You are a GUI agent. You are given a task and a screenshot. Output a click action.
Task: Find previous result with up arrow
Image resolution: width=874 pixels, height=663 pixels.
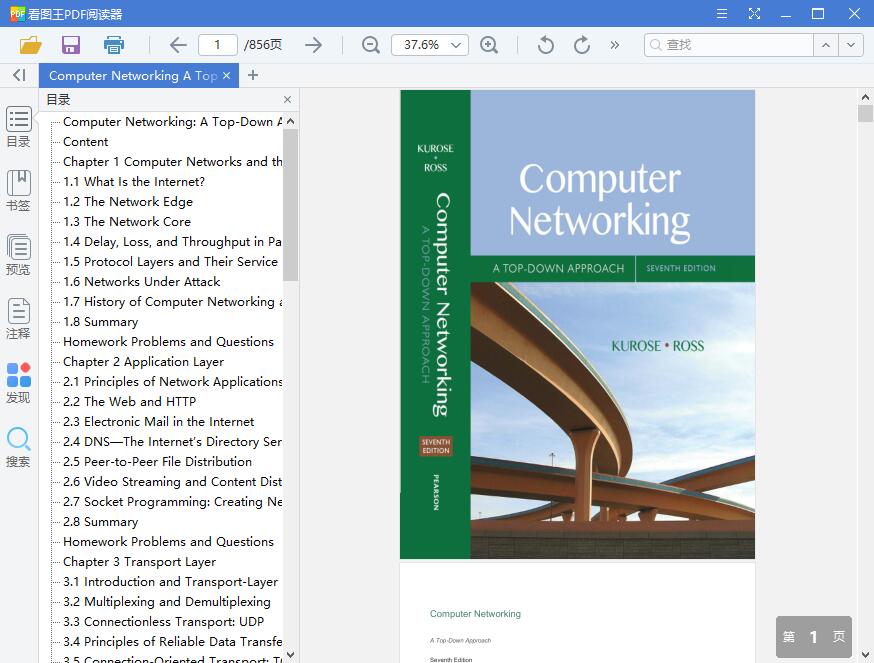(826, 45)
